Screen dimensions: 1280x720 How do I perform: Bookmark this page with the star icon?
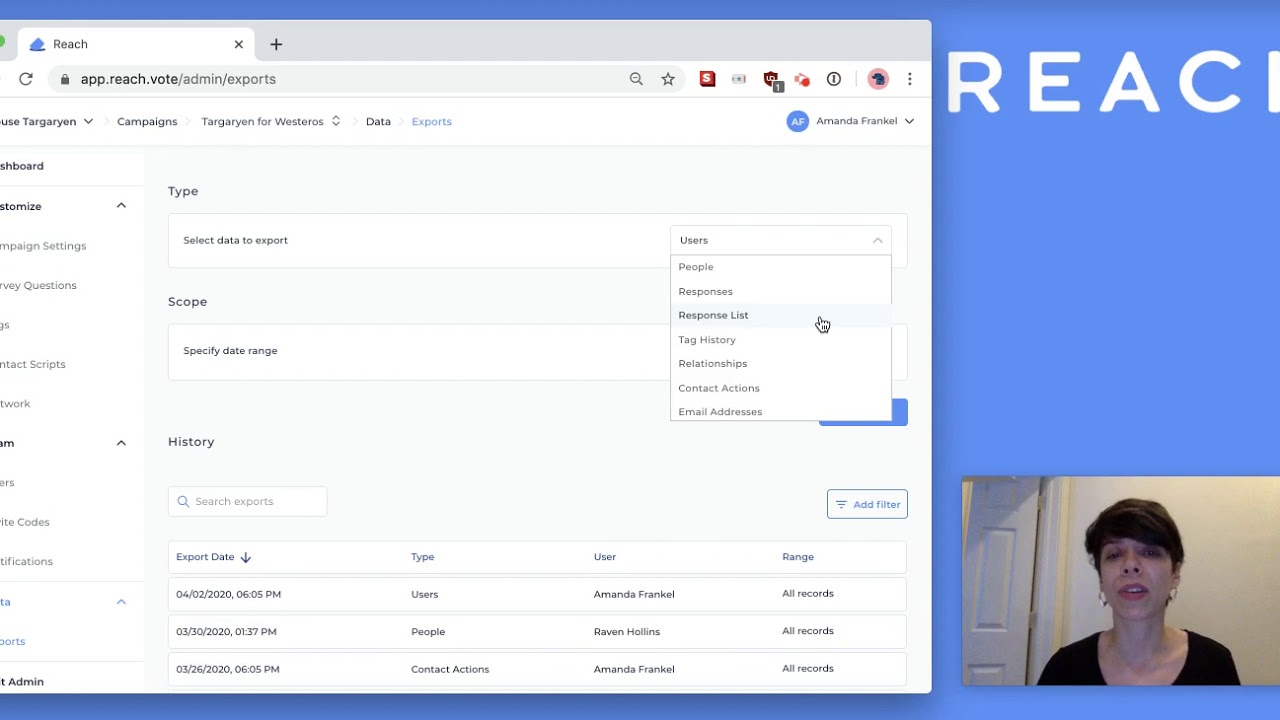coord(668,79)
